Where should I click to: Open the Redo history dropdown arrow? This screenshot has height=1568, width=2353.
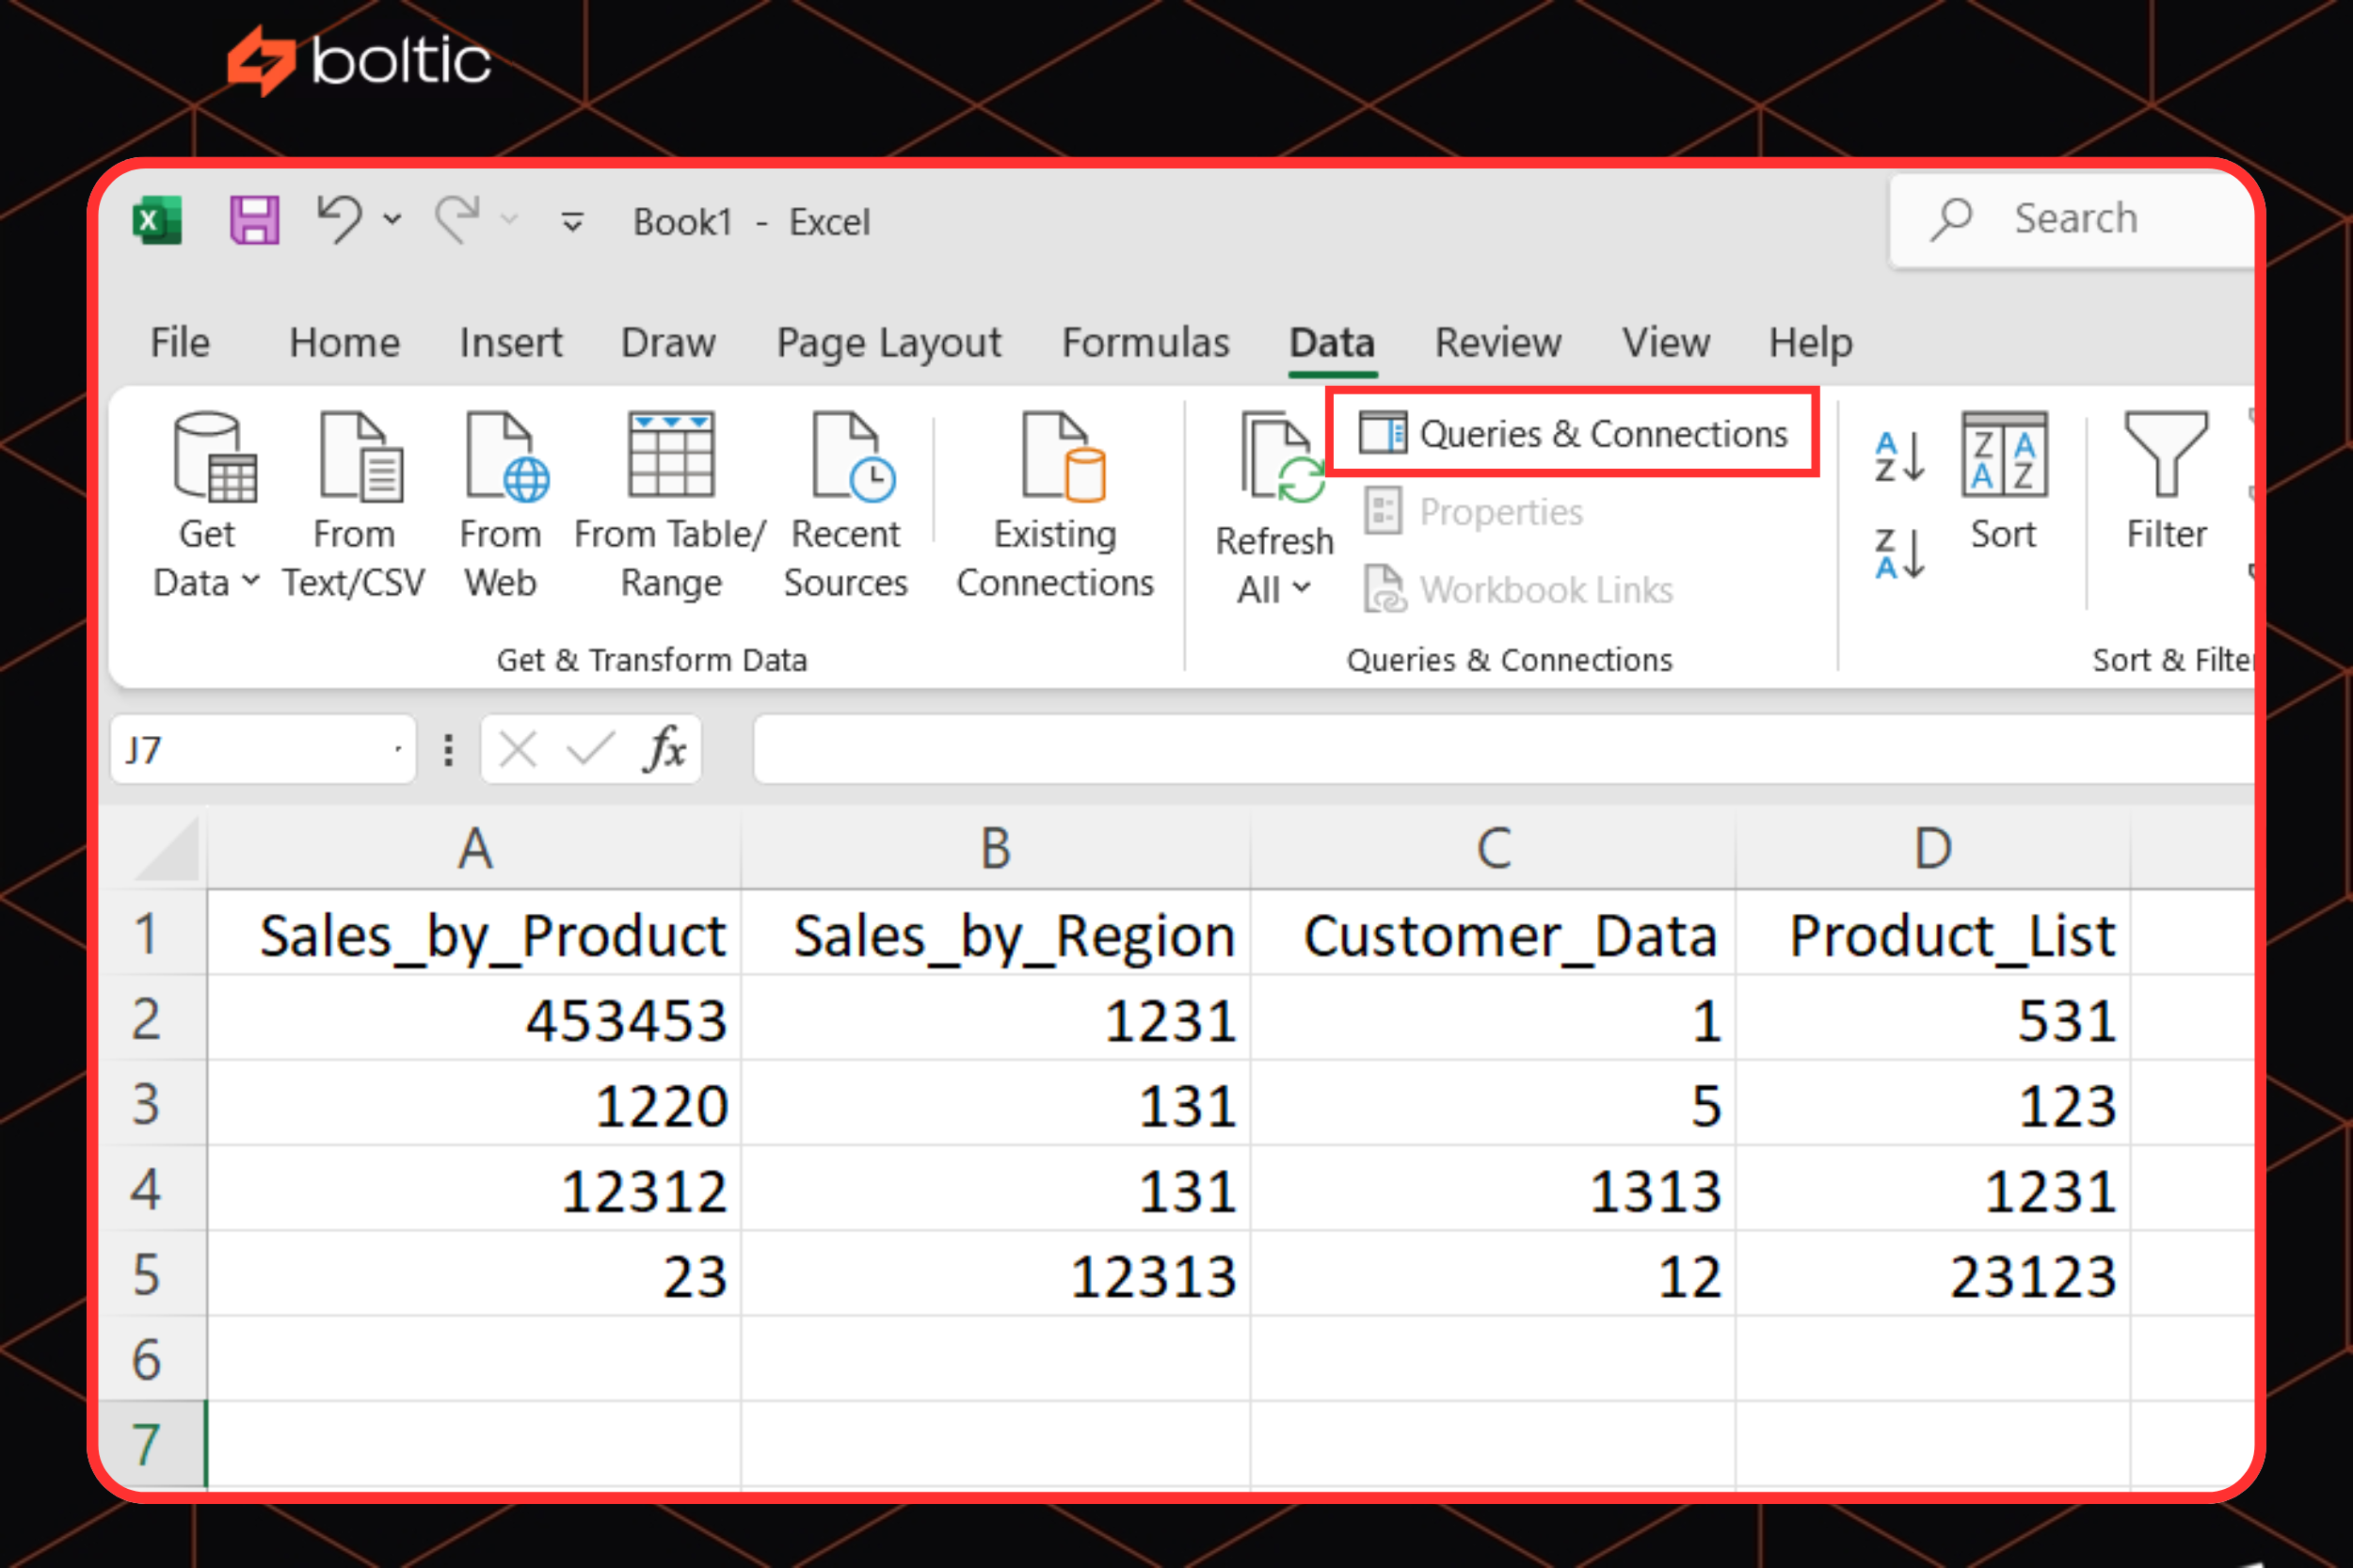point(510,220)
